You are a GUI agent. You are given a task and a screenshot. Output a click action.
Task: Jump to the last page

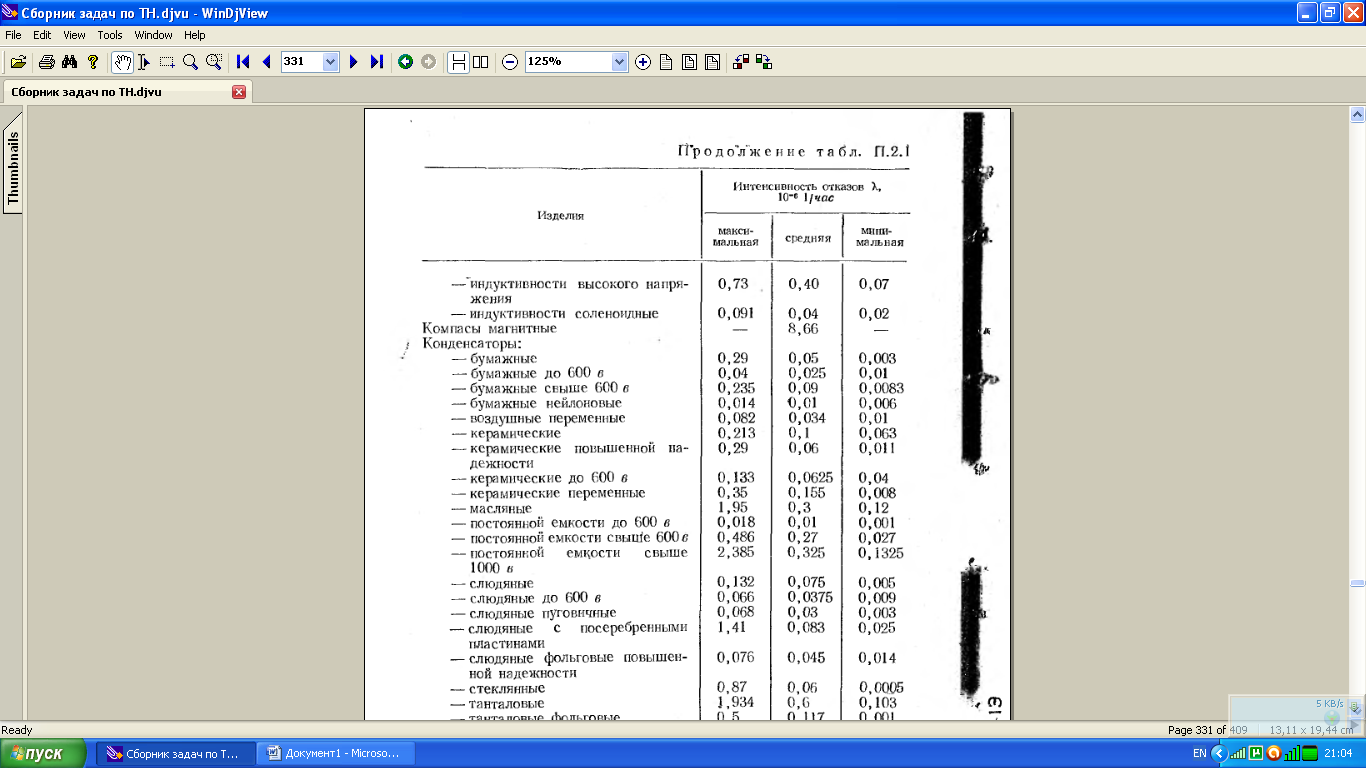coord(376,62)
